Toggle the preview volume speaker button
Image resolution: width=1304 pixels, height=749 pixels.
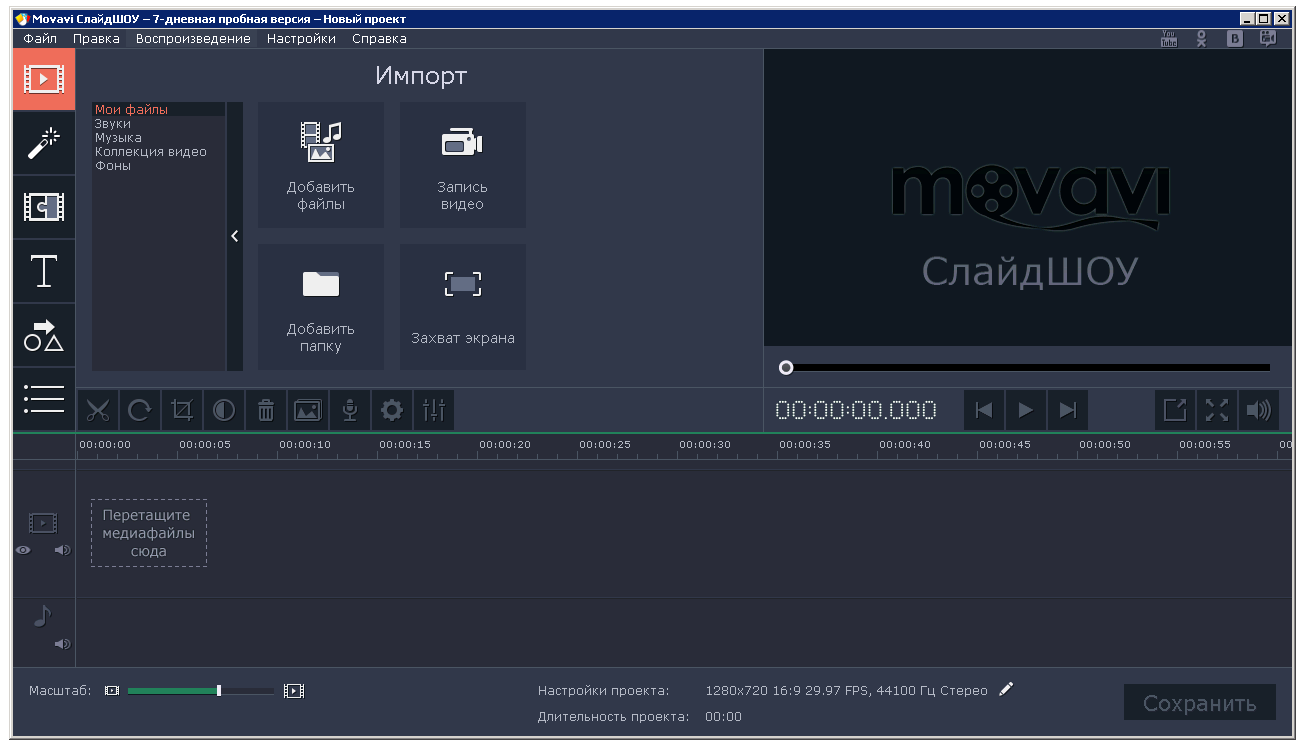[x=1259, y=410]
